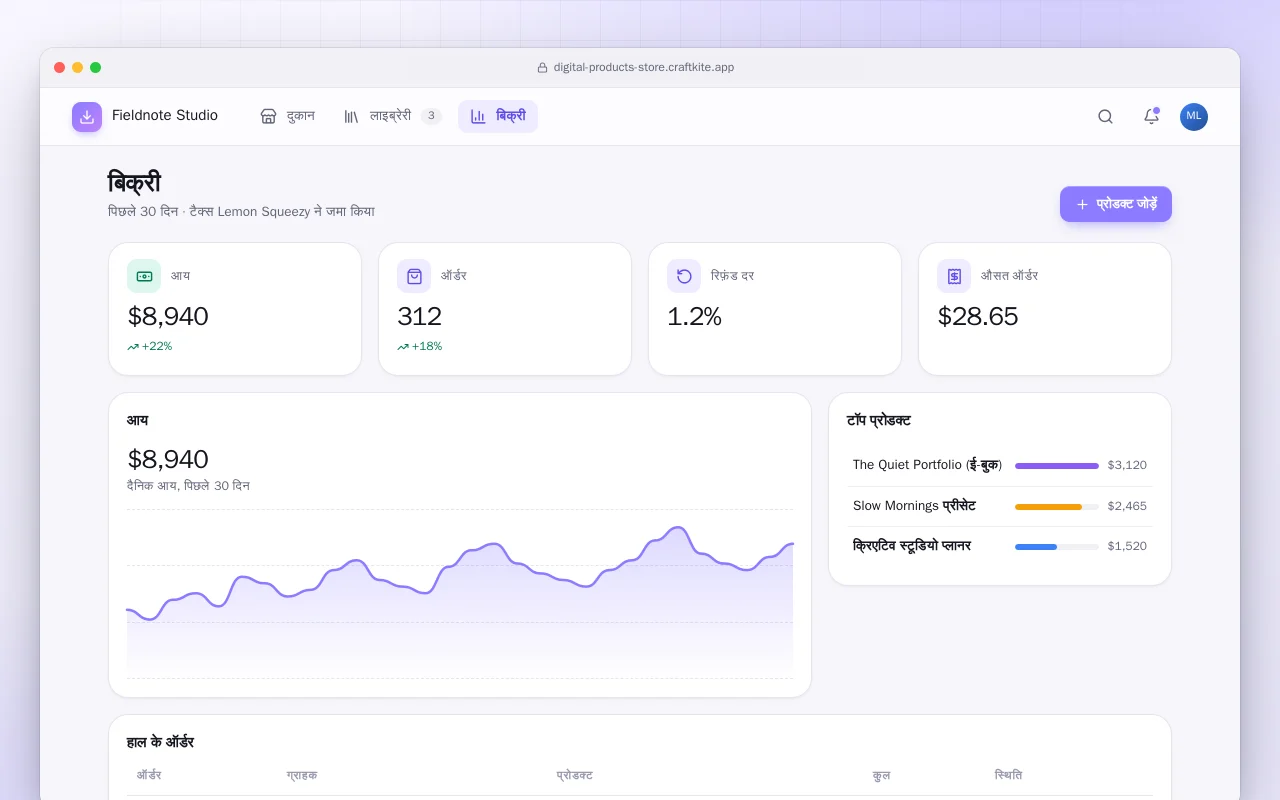This screenshot has height=800, width=1280.
Task: Click the orange bar for Slow Mornings प्रीसेट
Action: point(1049,506)
